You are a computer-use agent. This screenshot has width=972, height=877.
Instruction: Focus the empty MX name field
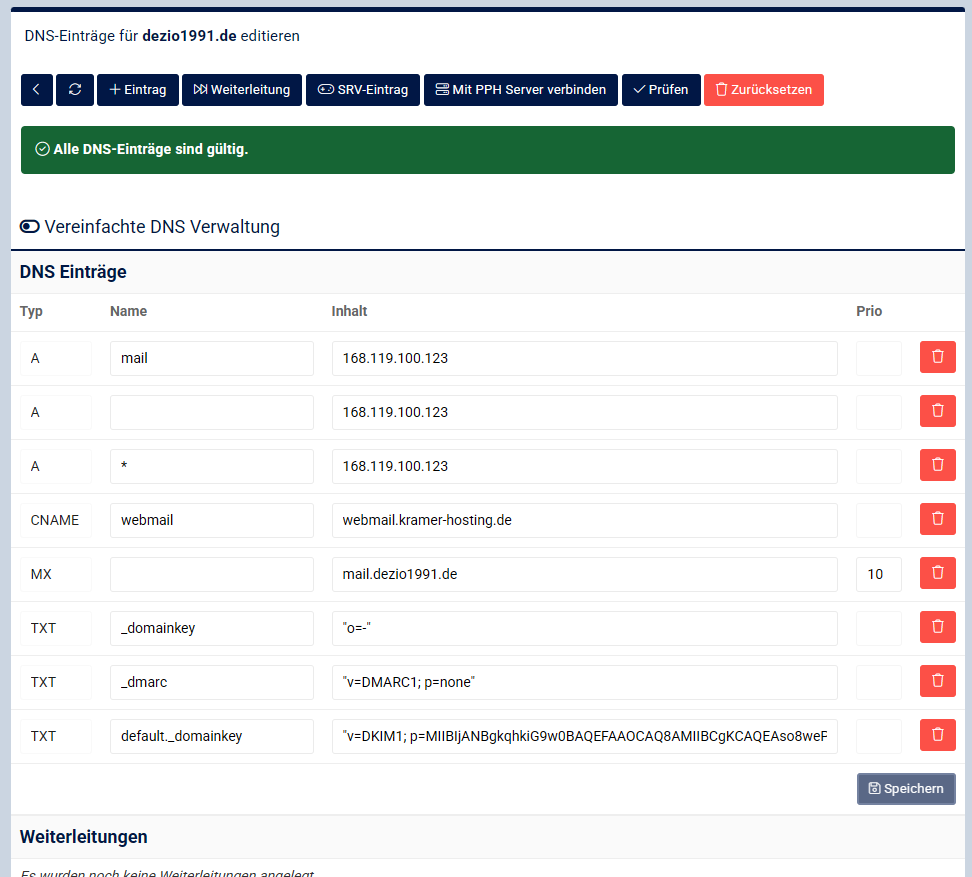click(x=212, y=574)
